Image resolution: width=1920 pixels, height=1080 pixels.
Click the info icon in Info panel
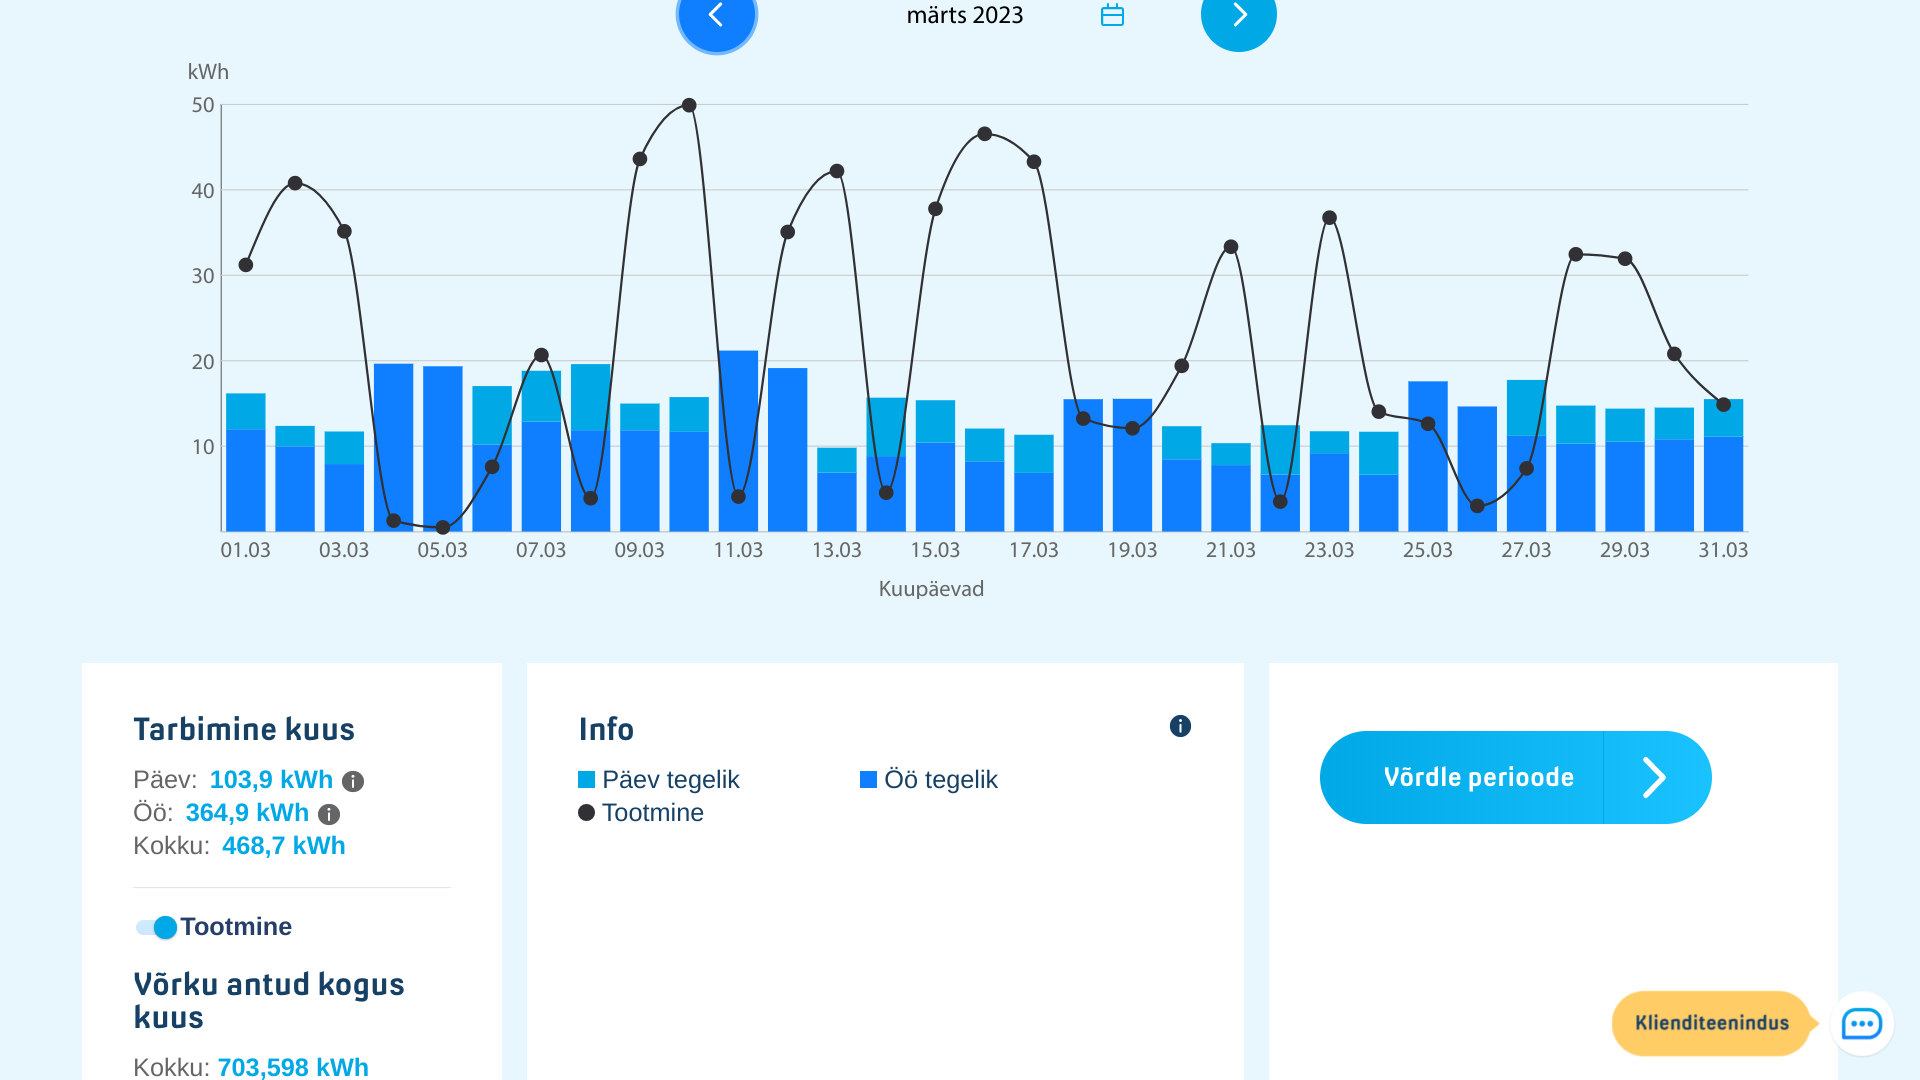tap(1180, 726)
